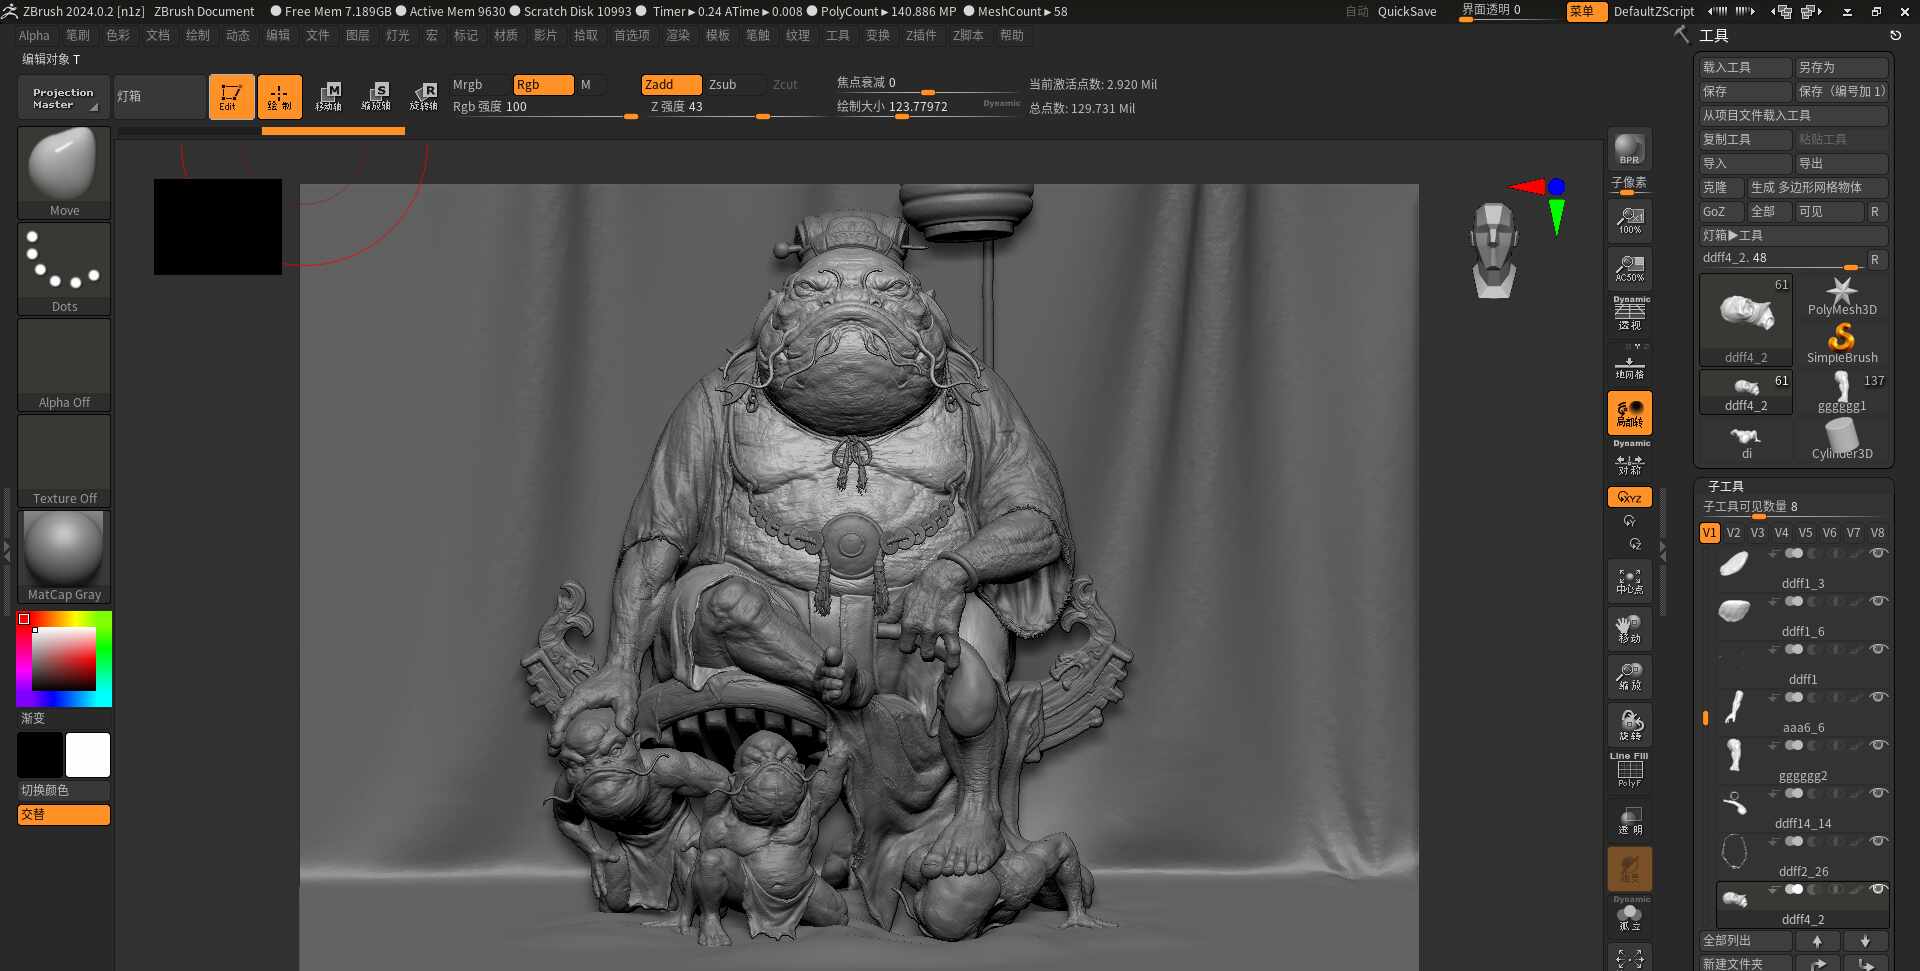Click the PolyF Line Fill icon

click(1629, 770)
